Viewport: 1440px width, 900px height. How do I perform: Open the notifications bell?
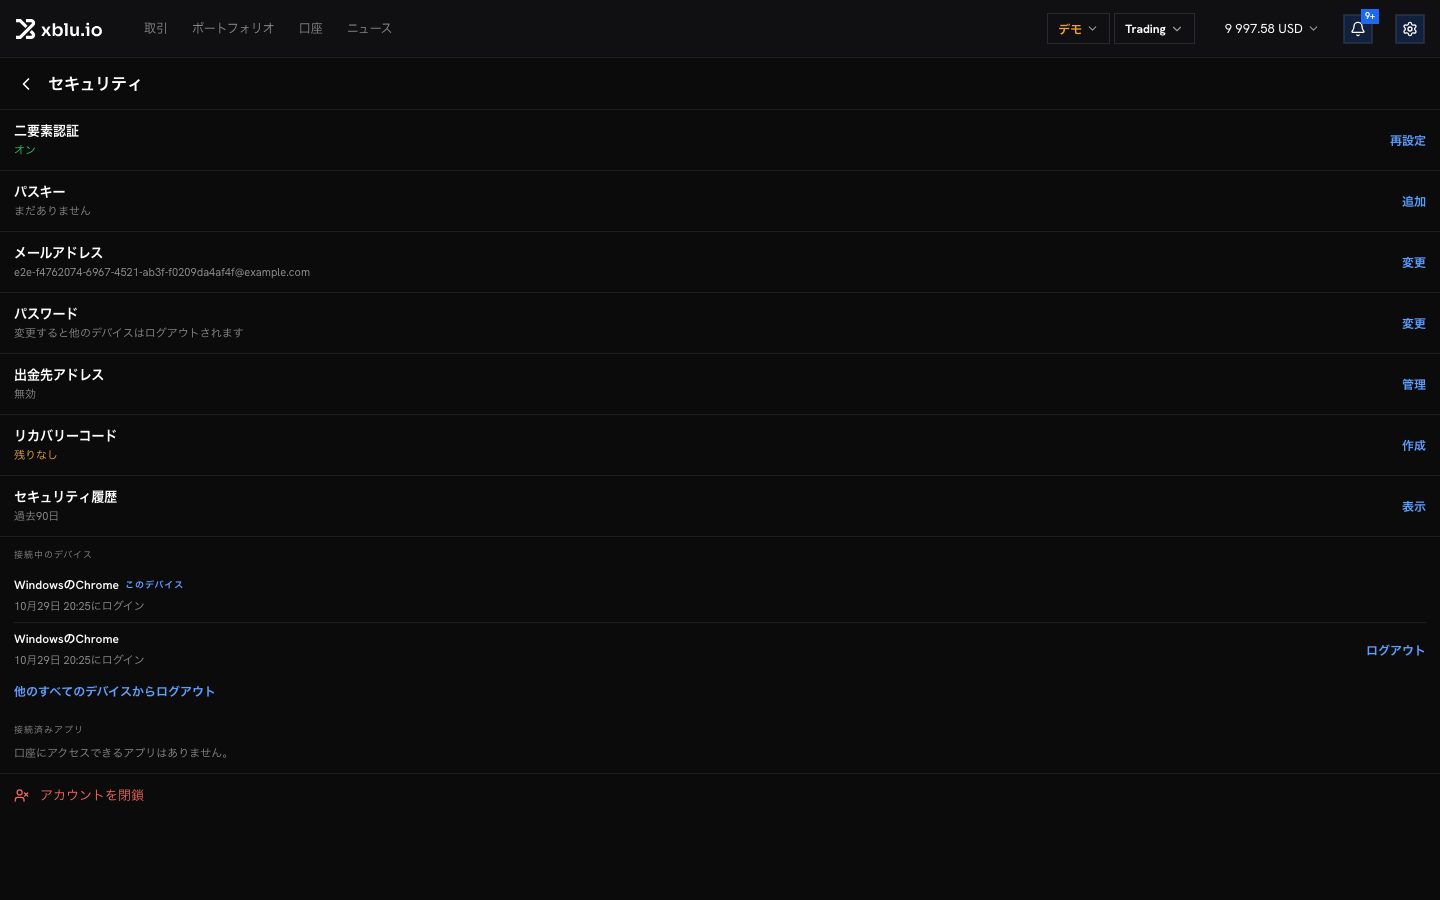pos(1357,29)
